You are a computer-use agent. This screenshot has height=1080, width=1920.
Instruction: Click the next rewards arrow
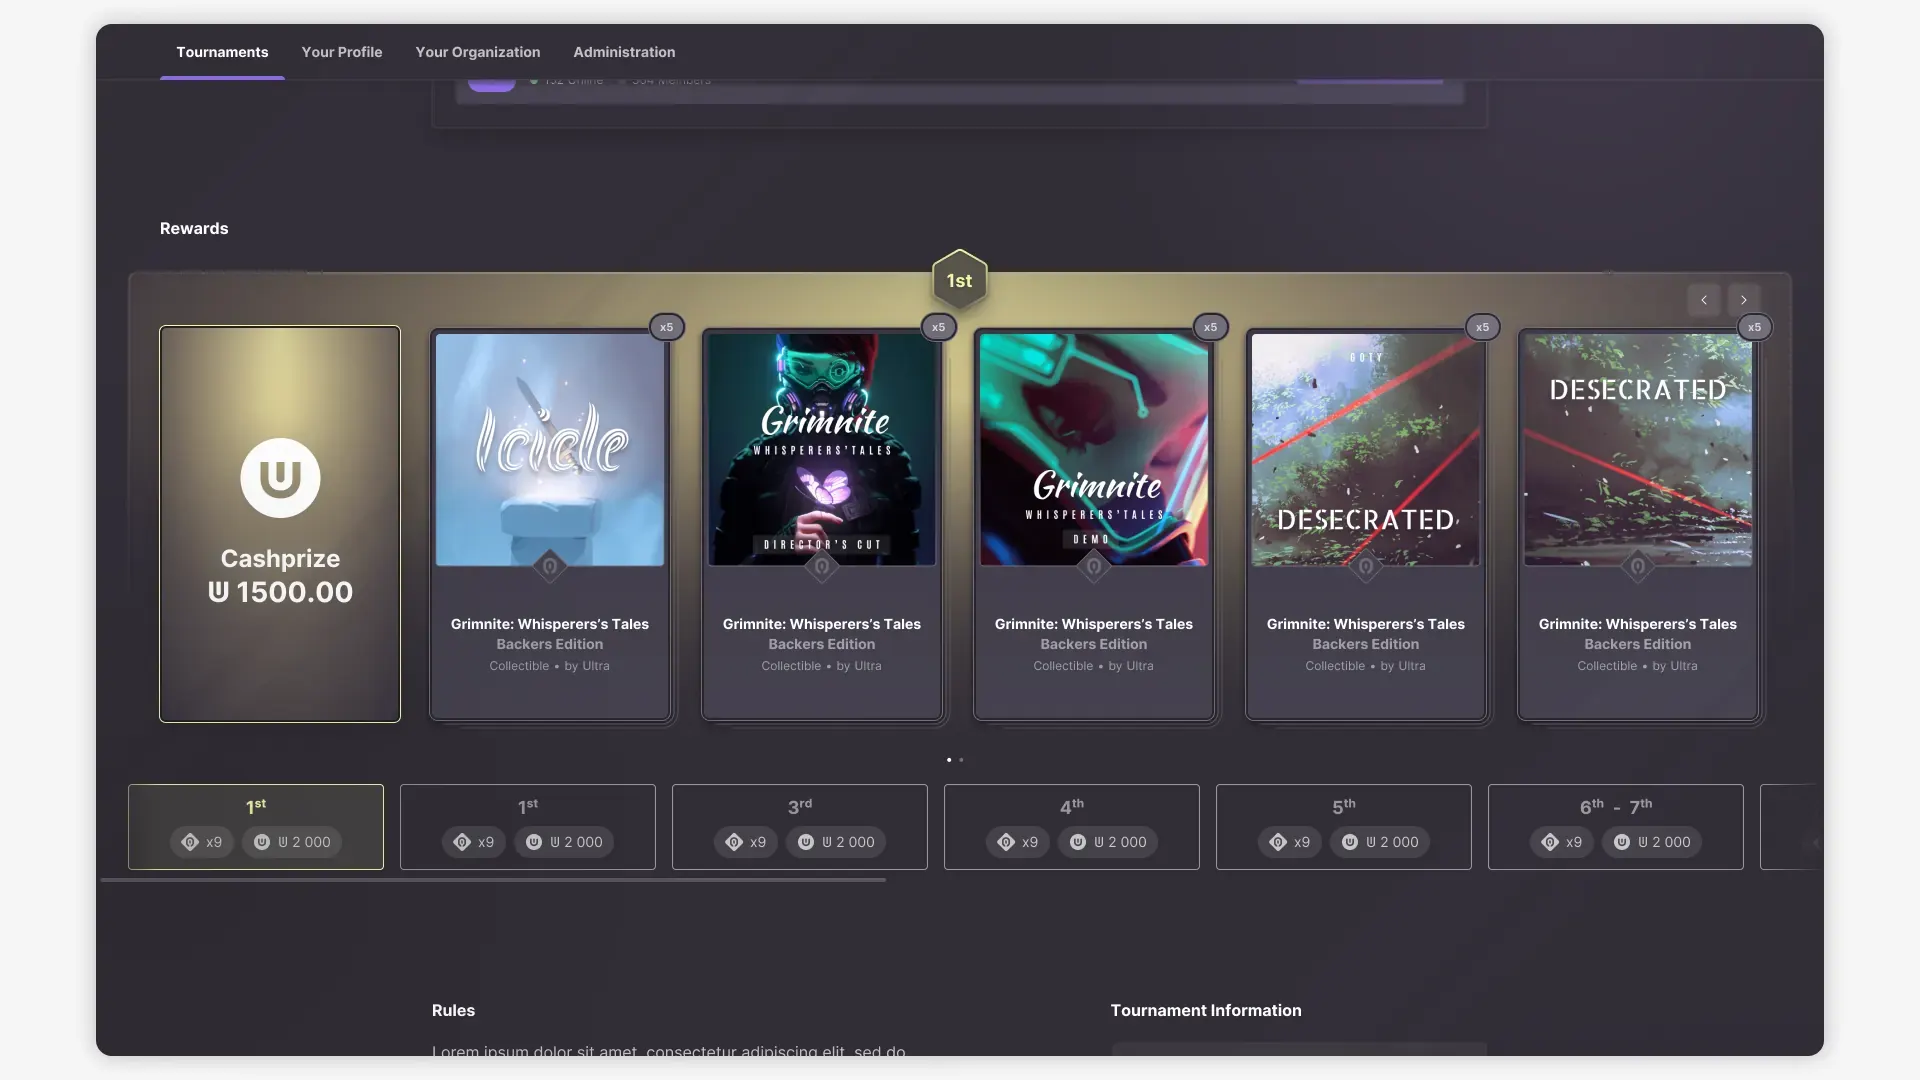click(1744, 300)
